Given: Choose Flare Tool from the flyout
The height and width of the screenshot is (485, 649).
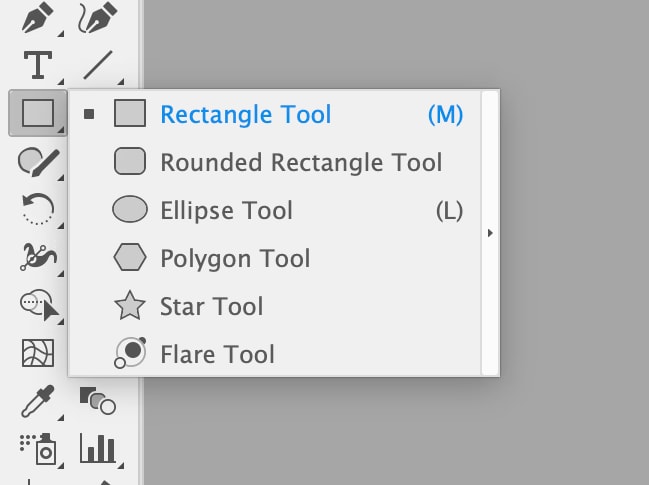Looking at the screenshot, I should pyautogui.click(x=217, y=353).
